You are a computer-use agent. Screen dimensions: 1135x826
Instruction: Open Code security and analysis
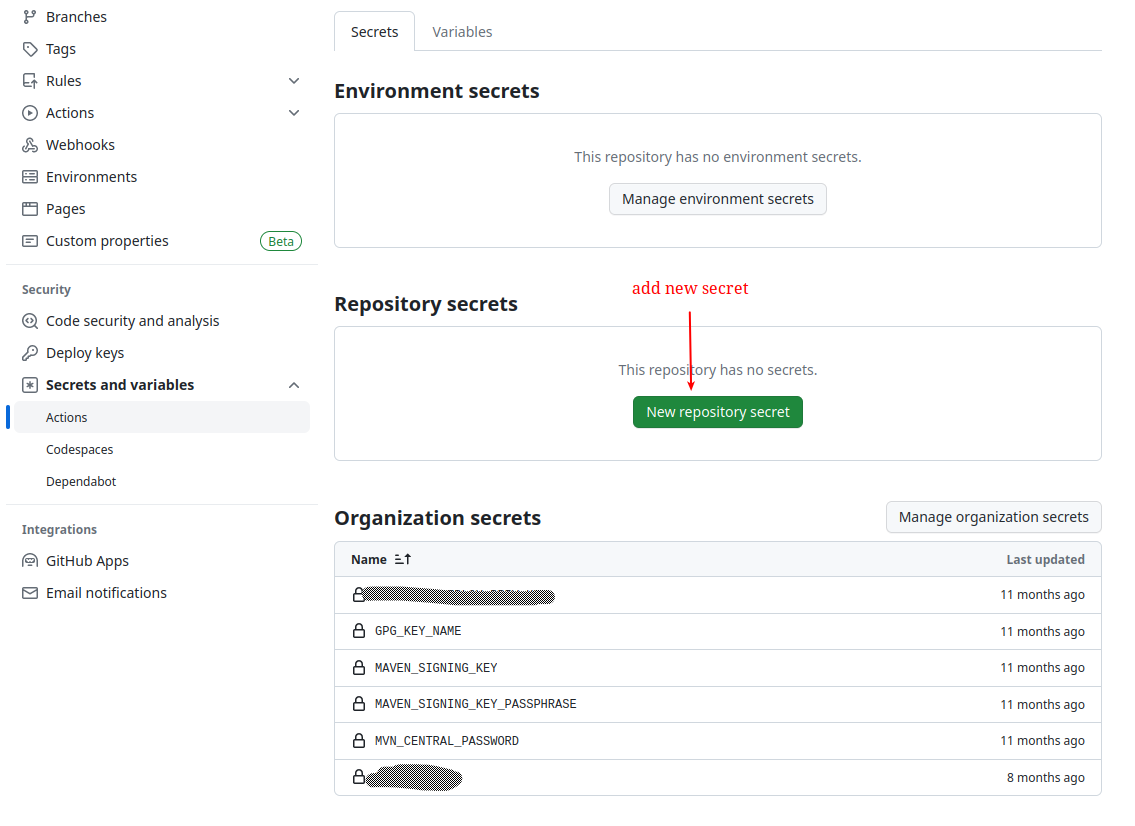click(132, 321)
